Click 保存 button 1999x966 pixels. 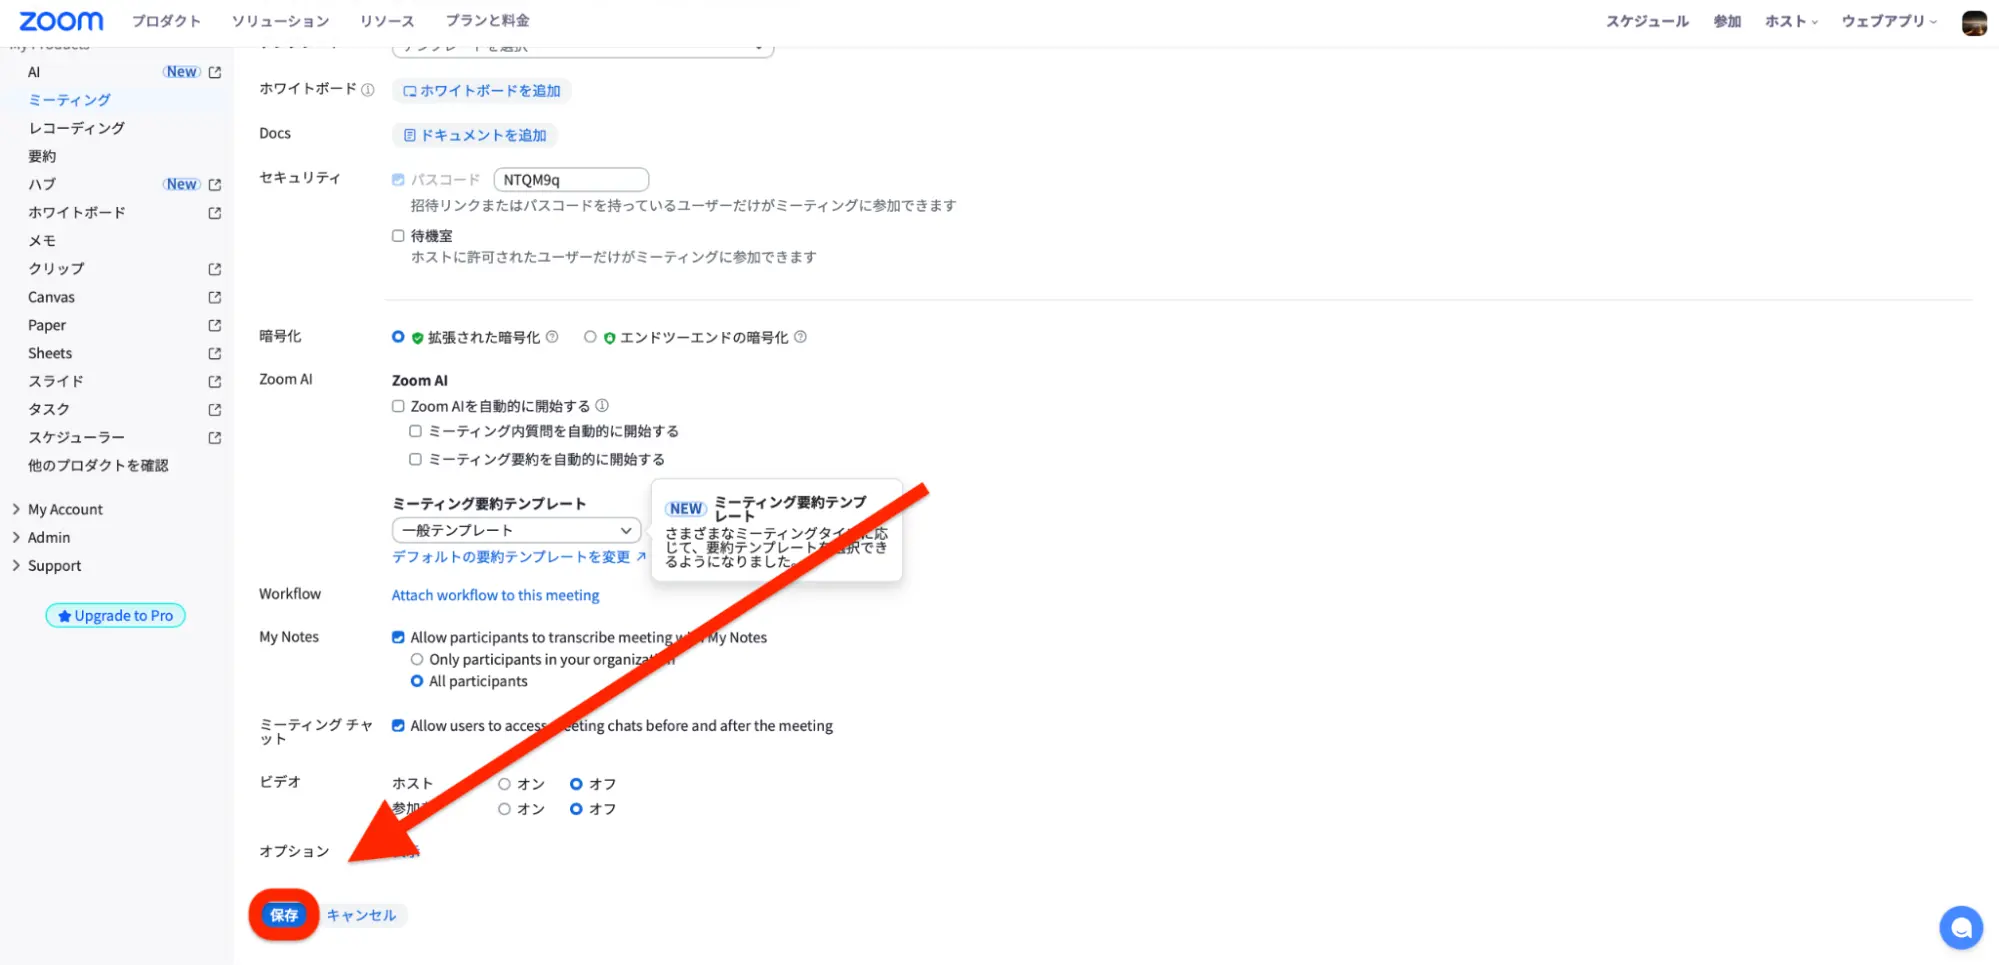pyautogui.click(x=284, y=915)
